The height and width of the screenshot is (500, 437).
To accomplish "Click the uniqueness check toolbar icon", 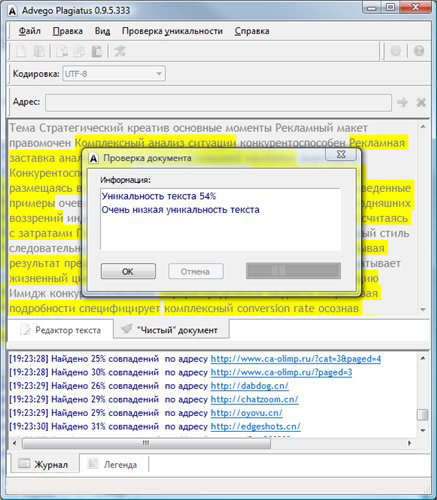I will point(120,51).
